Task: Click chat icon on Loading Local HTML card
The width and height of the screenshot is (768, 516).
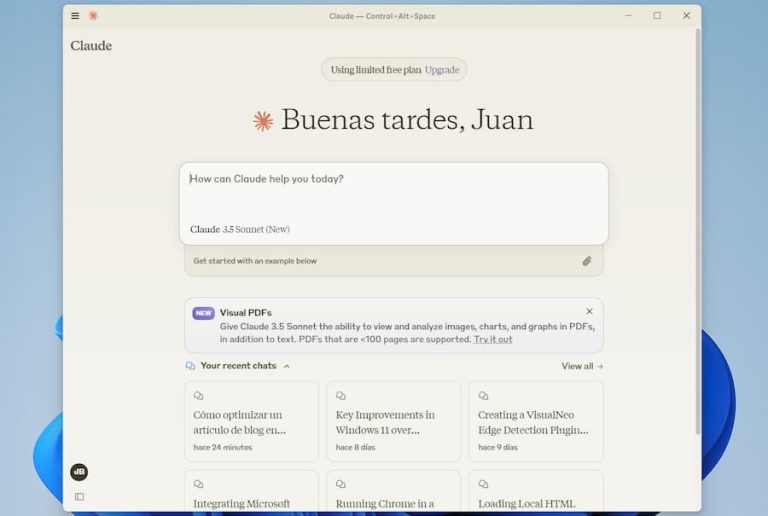Action: tap(483, 484)
